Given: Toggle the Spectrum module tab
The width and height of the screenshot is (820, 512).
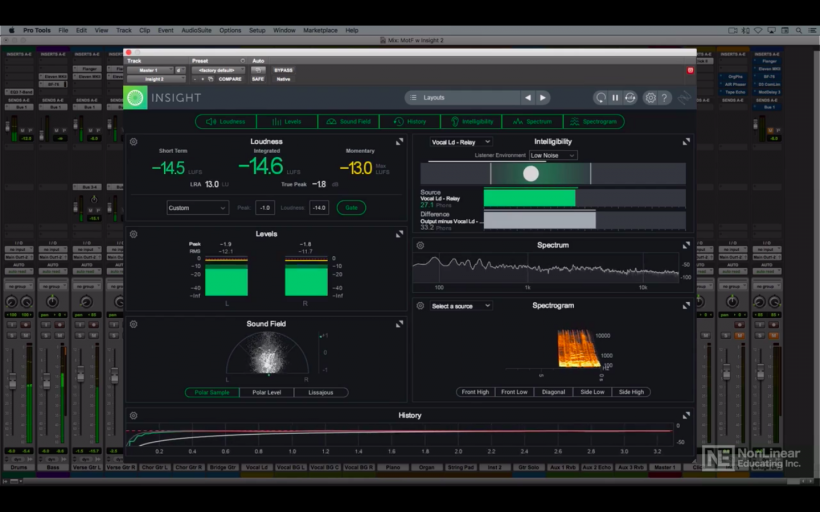Looking at the screenshot, I should coord(532,121).
